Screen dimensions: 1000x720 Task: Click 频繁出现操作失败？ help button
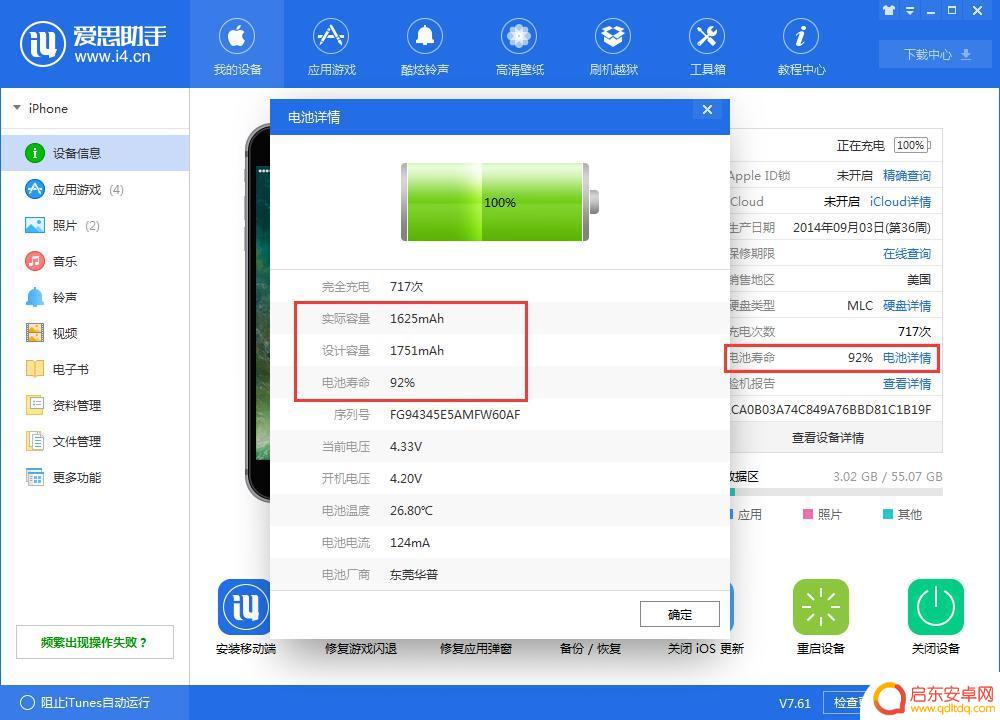click(x=94, y=642)
